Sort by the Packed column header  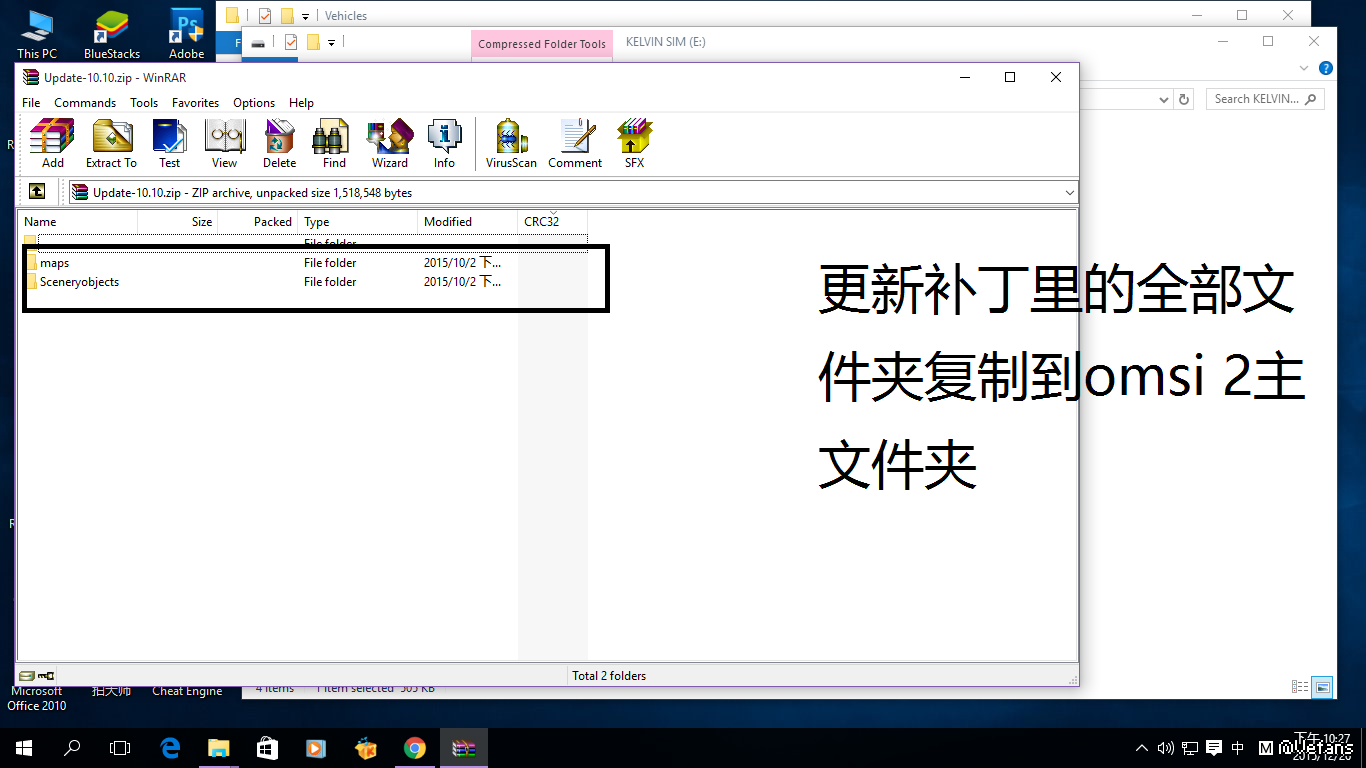point(258,221)
